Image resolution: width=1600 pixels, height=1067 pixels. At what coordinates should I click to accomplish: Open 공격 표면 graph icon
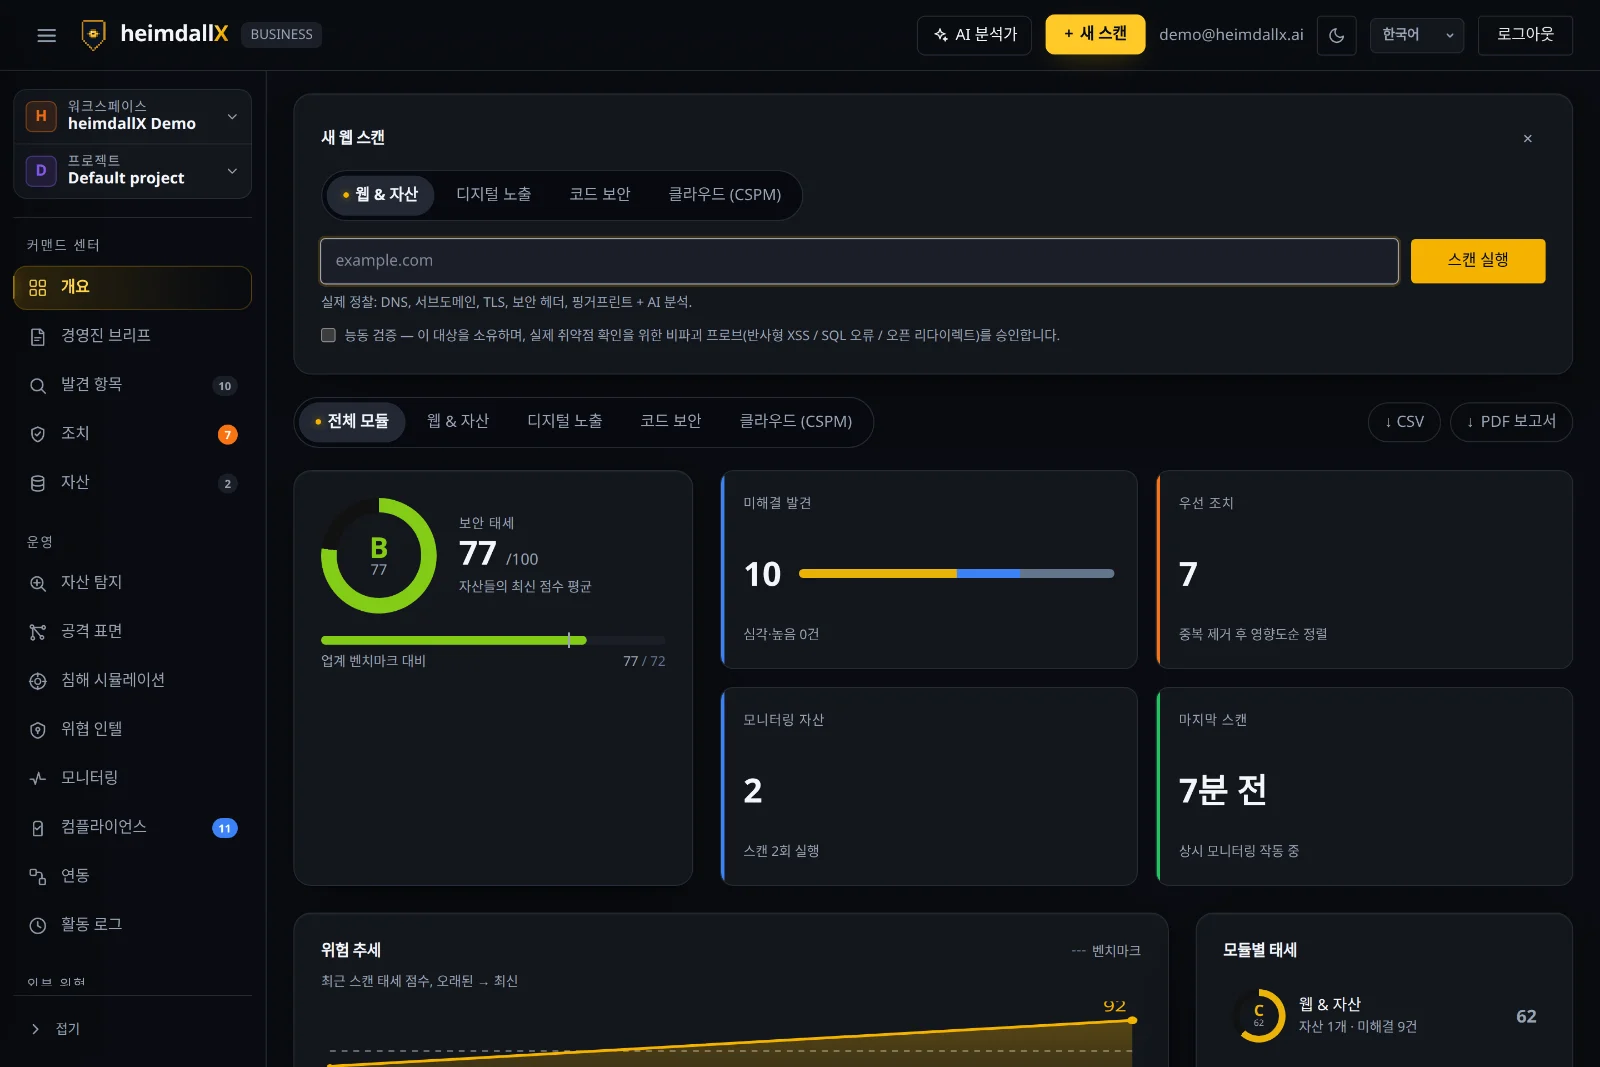[38, 632]
